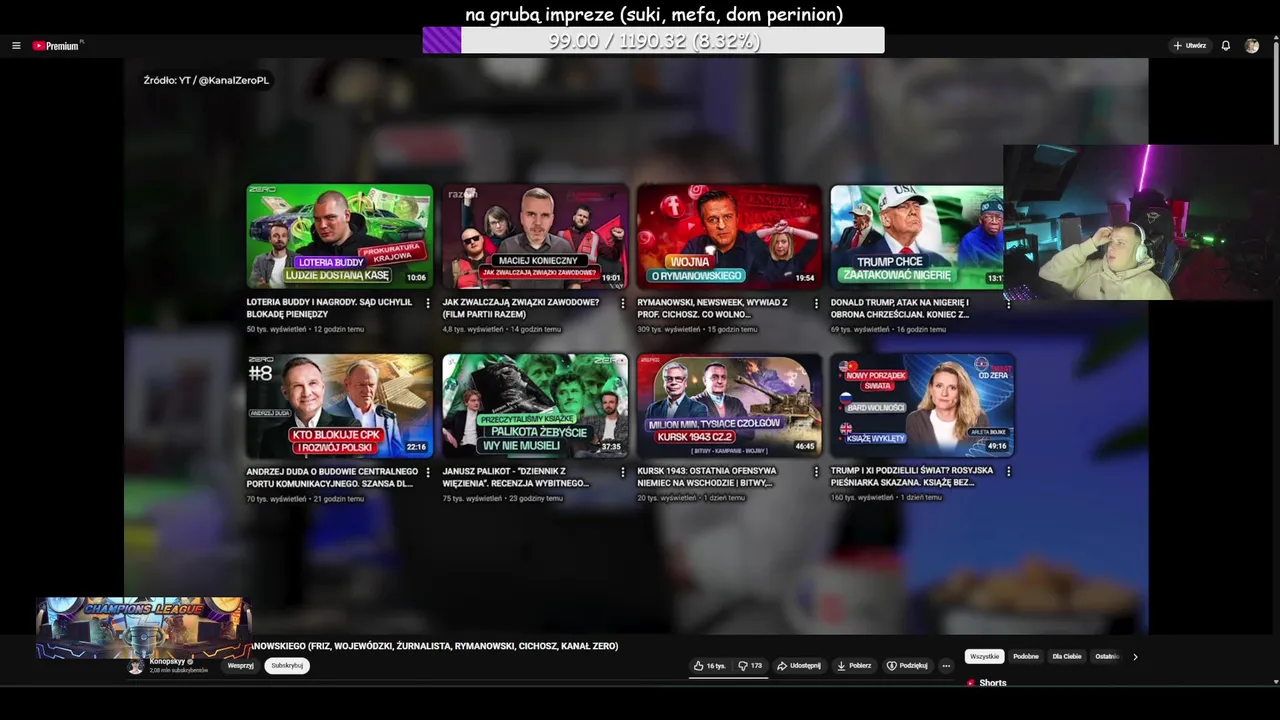Image resolution: width=1280 pixels, height=720 pixels.
Task: Open options menu for Jak zwalczają związki video
Action: (x=622, y=303)
